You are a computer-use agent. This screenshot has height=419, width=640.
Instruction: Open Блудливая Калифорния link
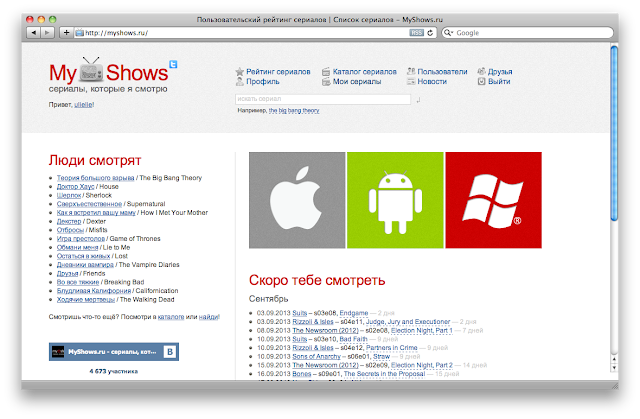pyautogui.click(x=94, y=291)
